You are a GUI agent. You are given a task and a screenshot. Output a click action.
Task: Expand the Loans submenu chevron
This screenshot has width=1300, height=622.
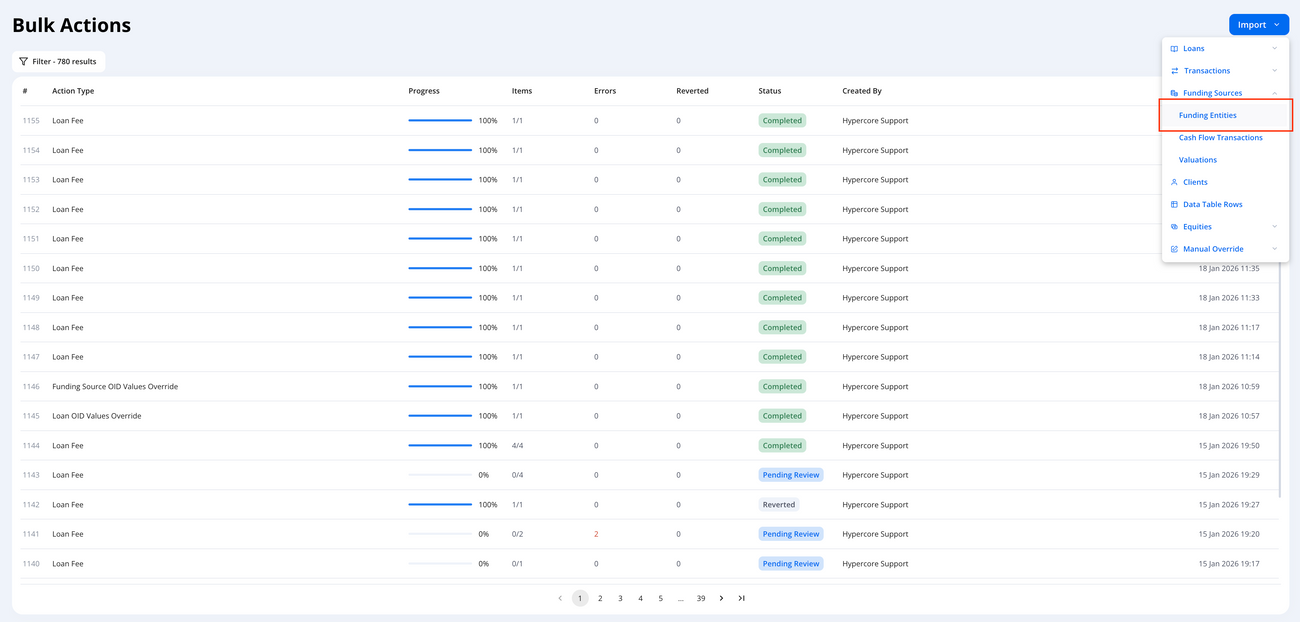[x=1274, y=49]
